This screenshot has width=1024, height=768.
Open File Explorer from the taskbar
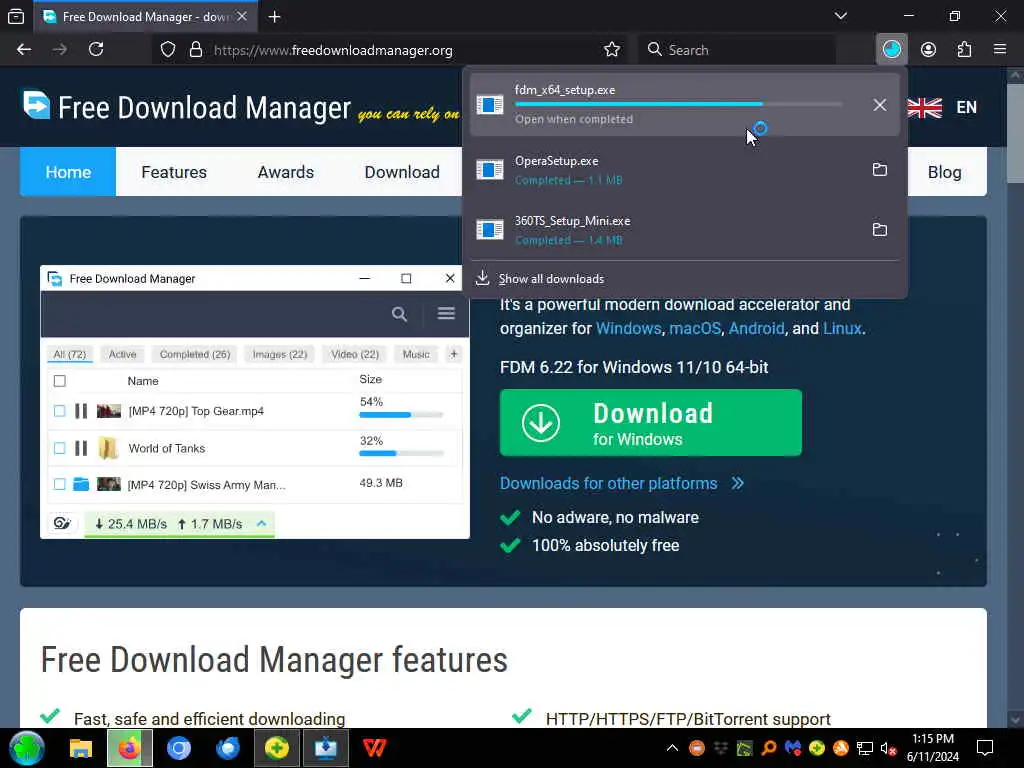click(x=81, y=748)
